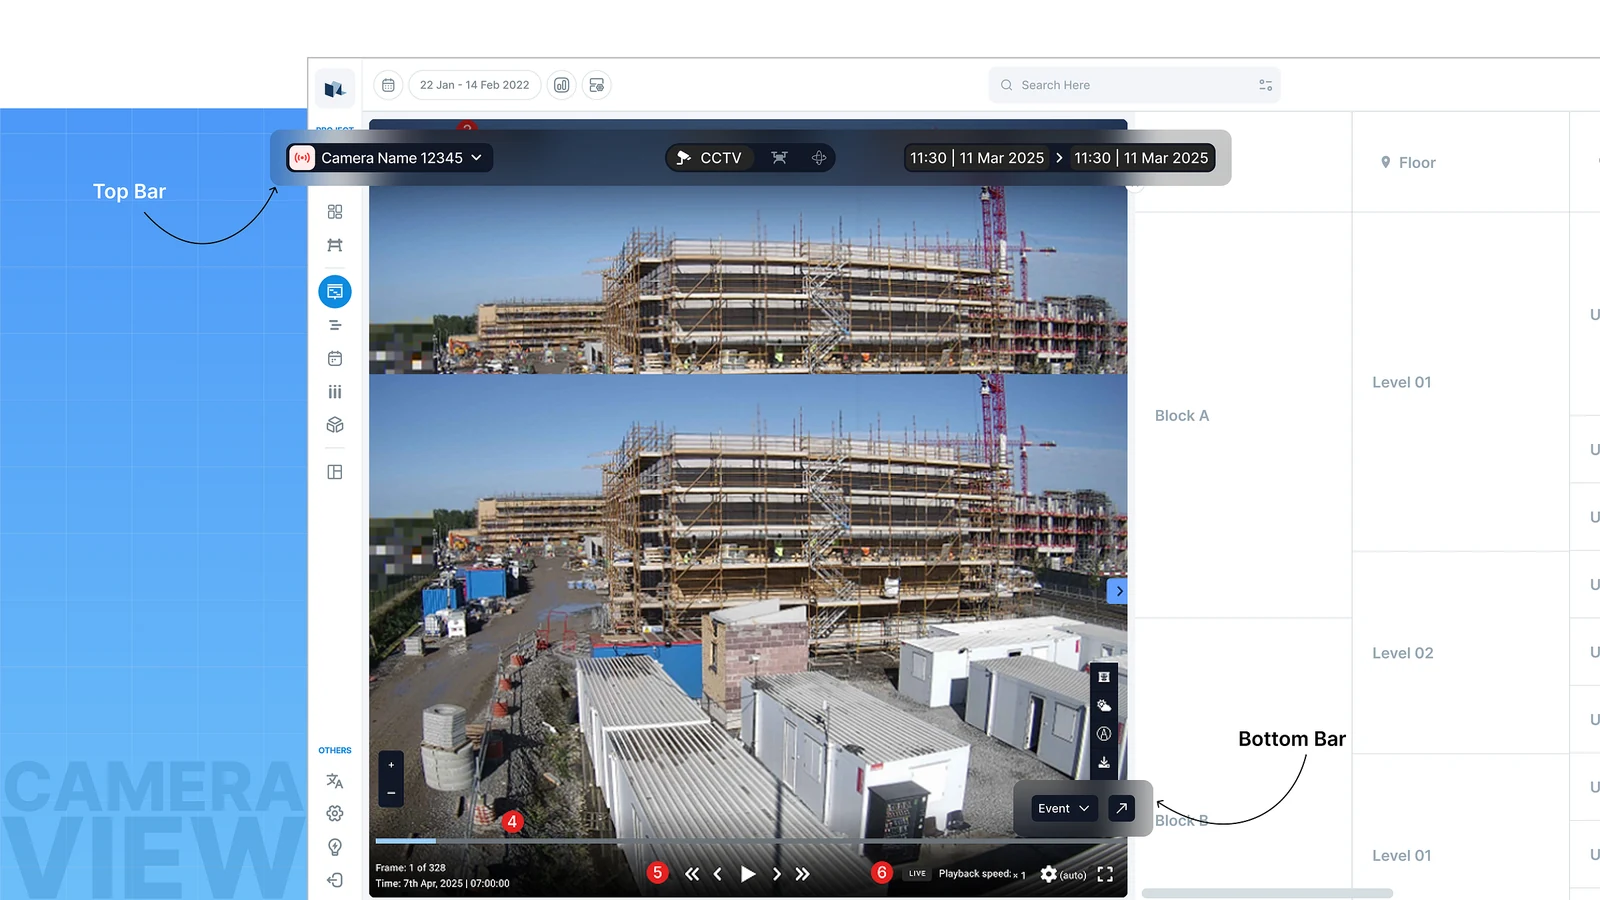This screenshot has height=900, width=1600.
Task: Skip to the last frame
Action: pos(802,874)
